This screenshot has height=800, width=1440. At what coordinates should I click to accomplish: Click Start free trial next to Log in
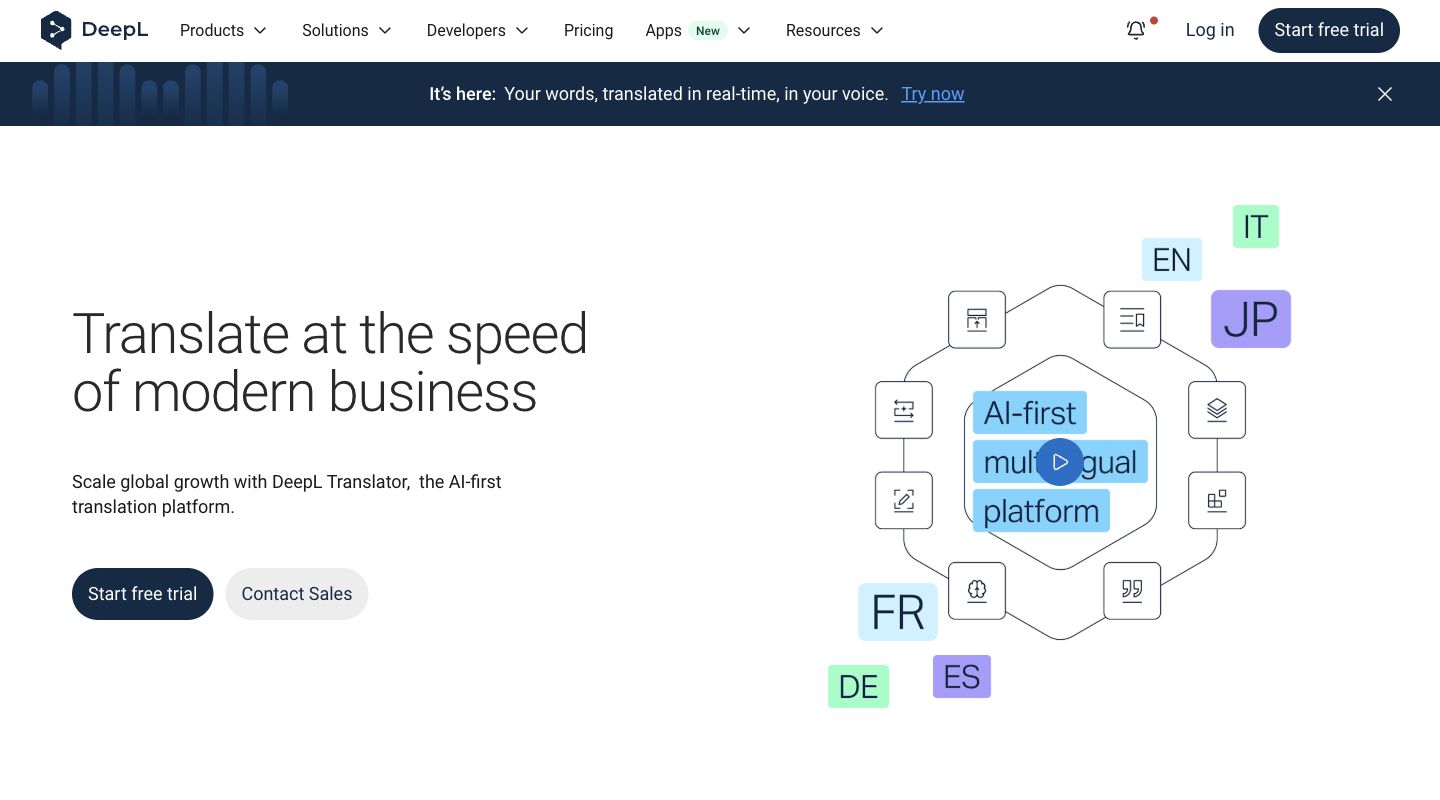coord(1329,30)
